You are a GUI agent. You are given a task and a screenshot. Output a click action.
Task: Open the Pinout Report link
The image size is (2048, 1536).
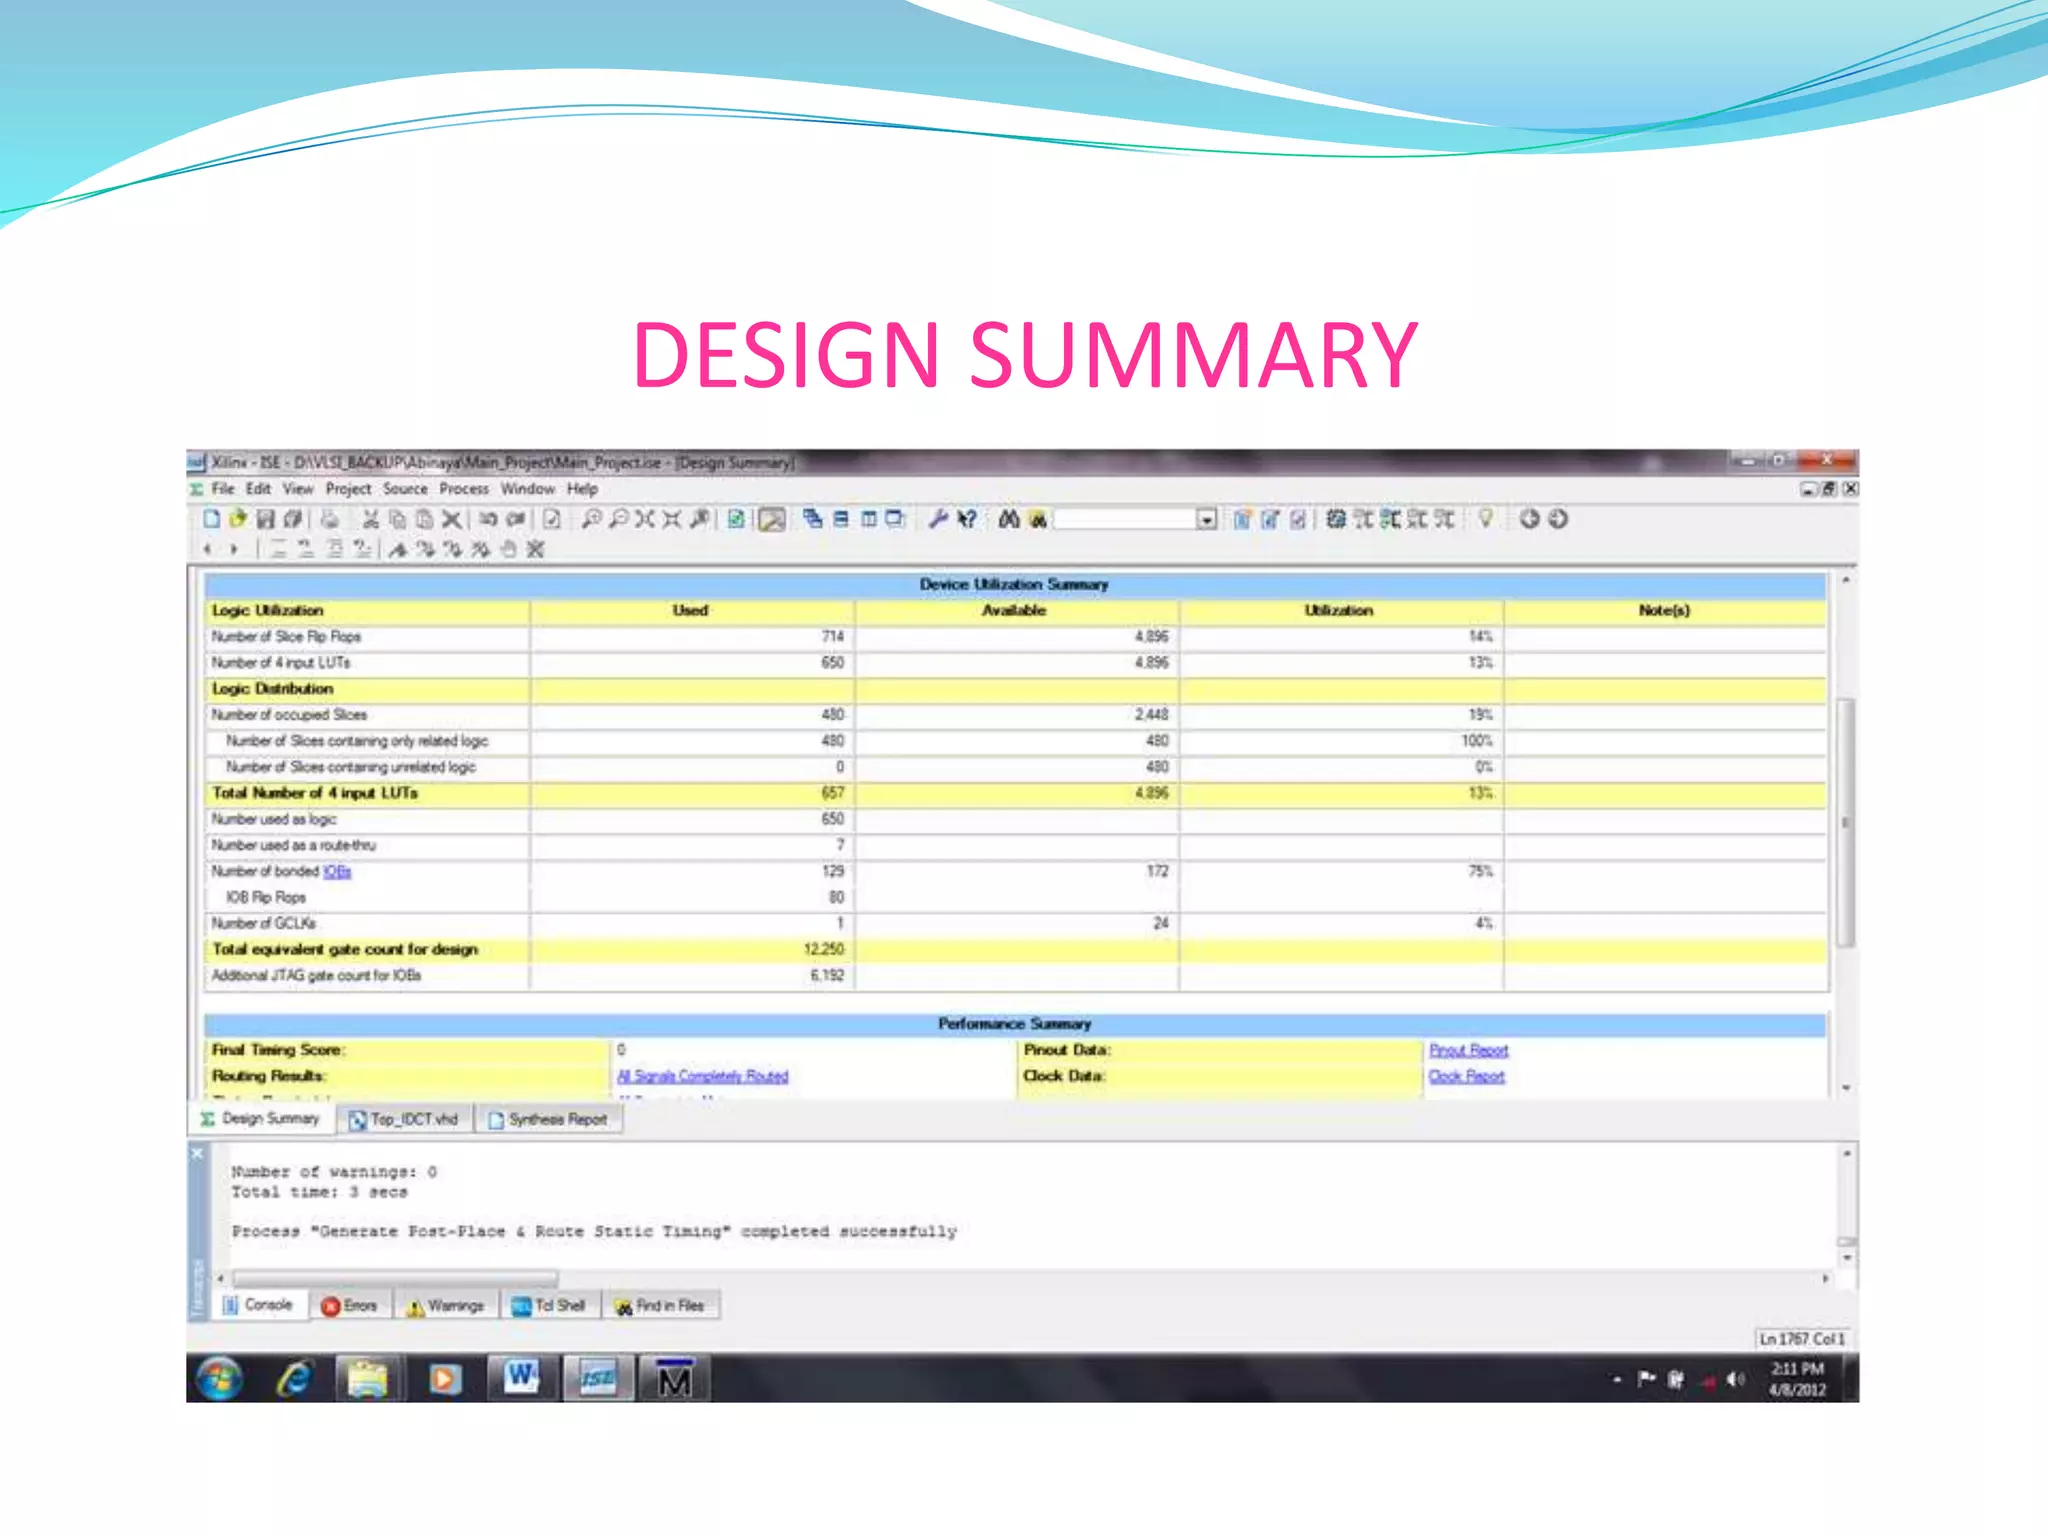1468,1050
